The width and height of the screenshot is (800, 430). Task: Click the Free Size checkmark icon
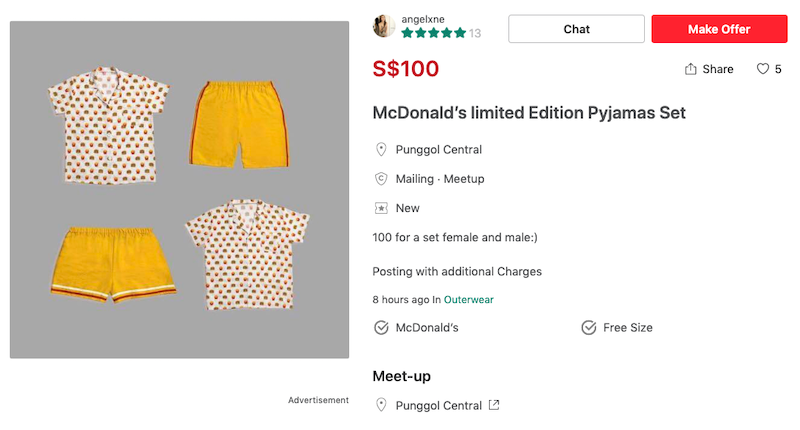click(589, 327)
